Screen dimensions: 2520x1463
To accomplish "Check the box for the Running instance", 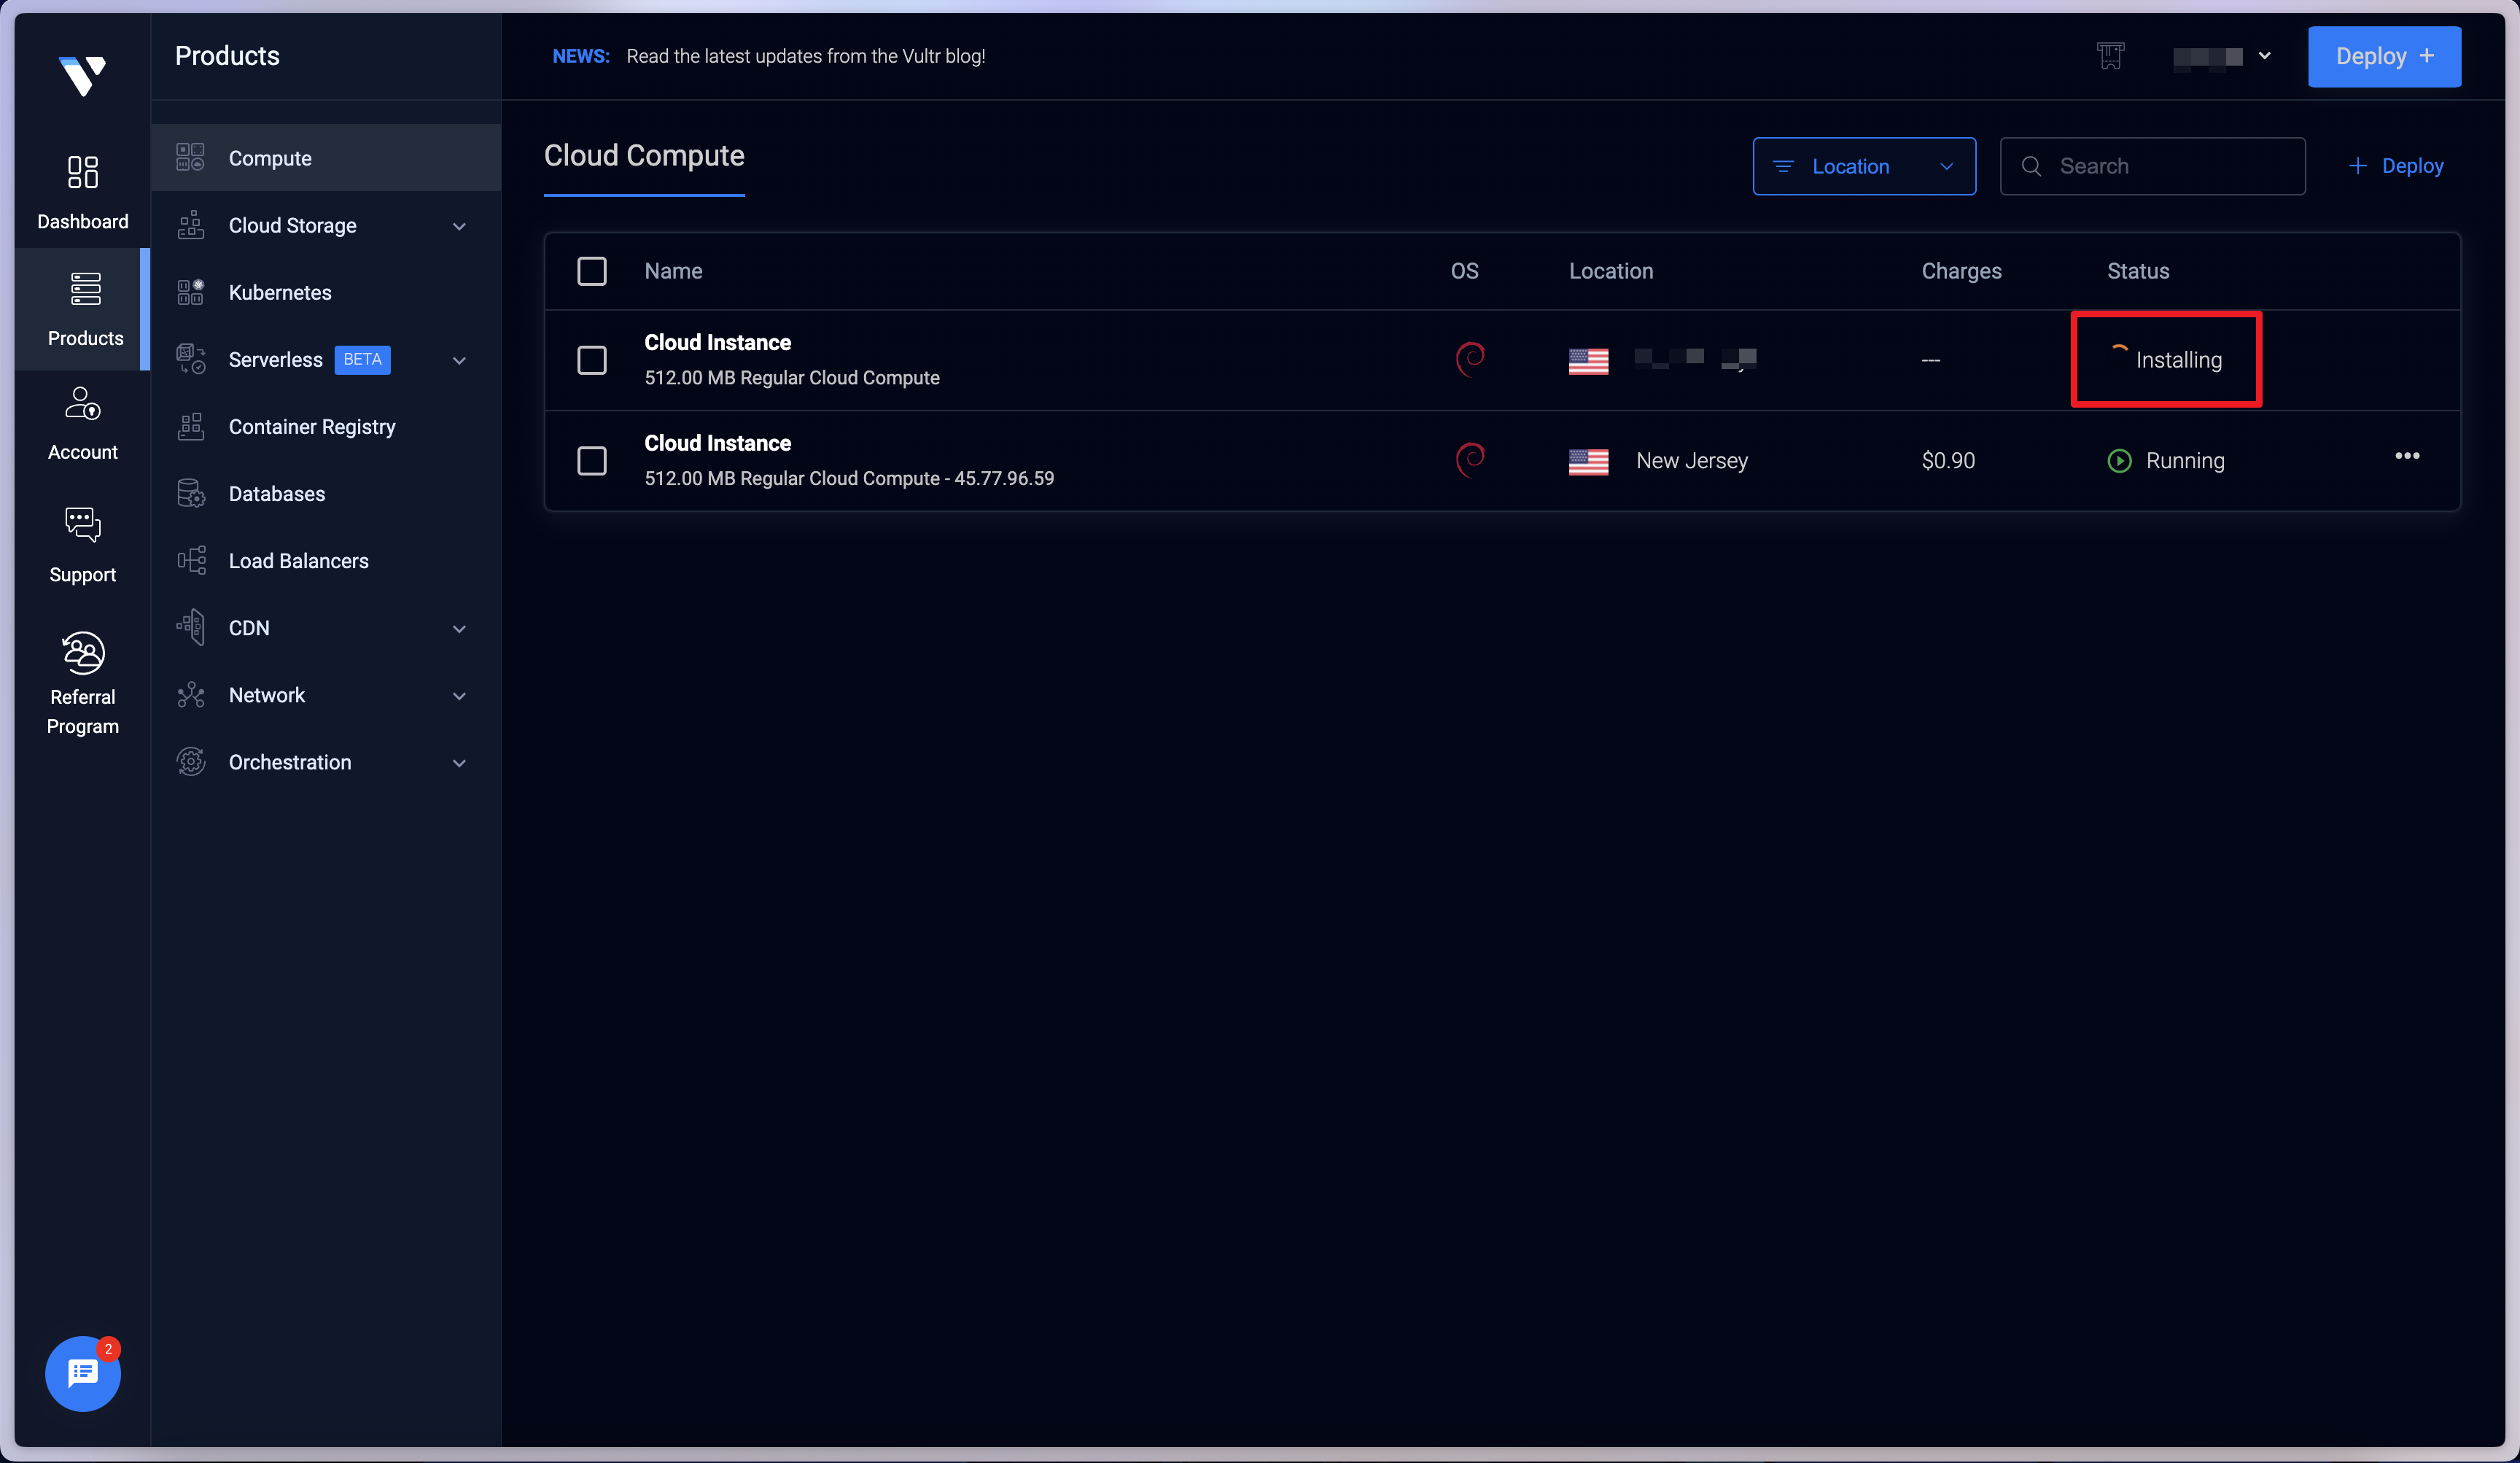I will click(592, 461).
